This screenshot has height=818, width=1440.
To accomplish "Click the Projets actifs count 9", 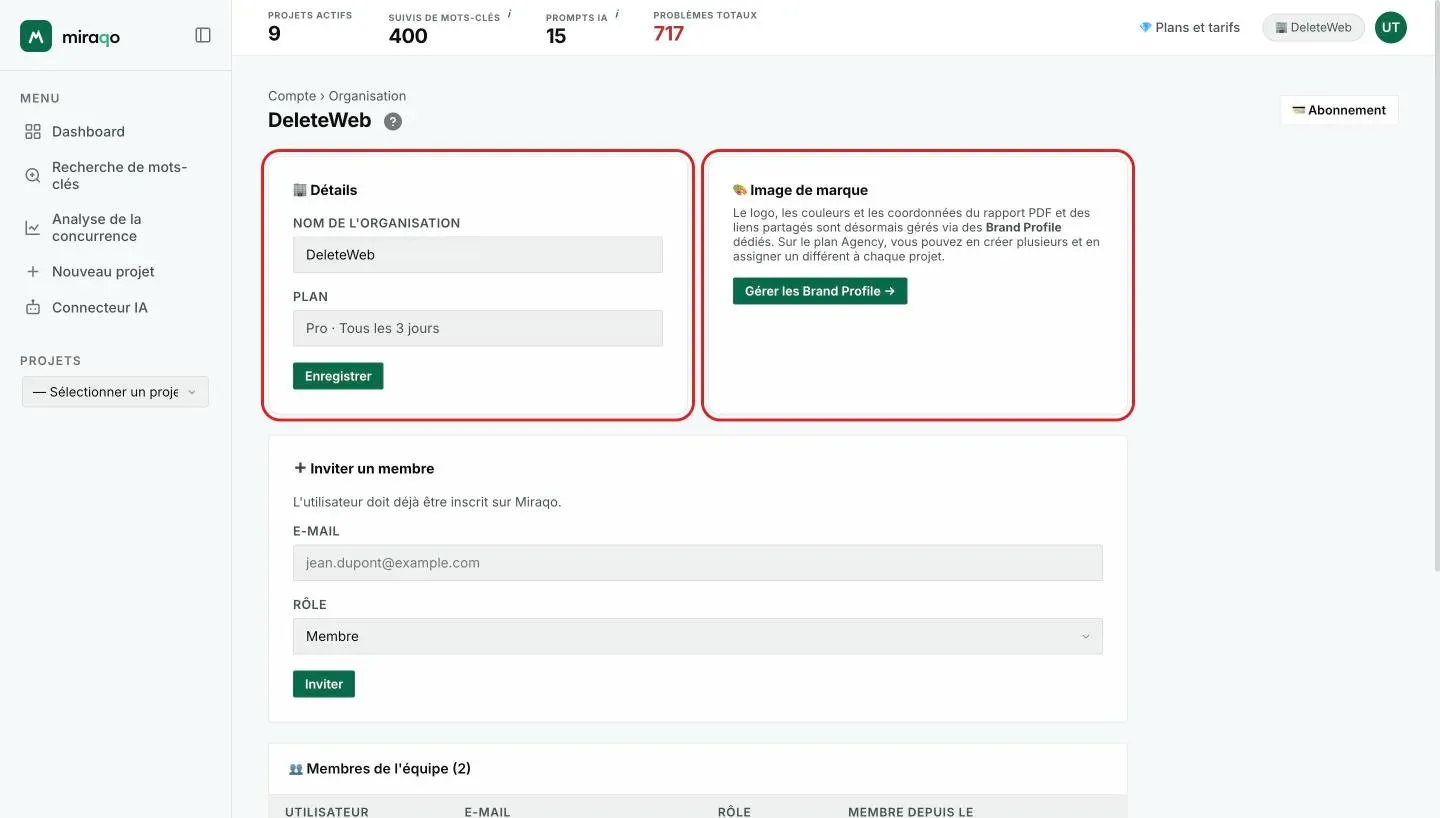I will click(274, 34).
